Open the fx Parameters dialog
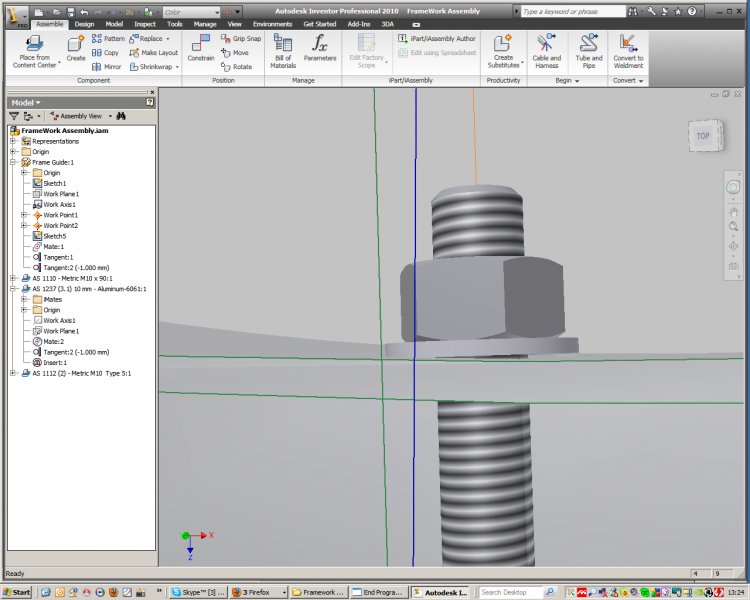Screen dimensions: 750x600 (320, 48)
